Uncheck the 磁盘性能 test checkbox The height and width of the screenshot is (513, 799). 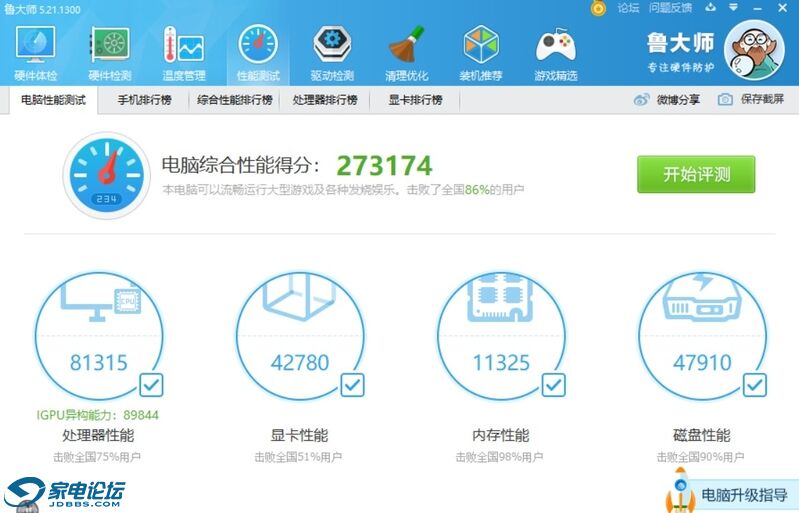click(755, 385)
